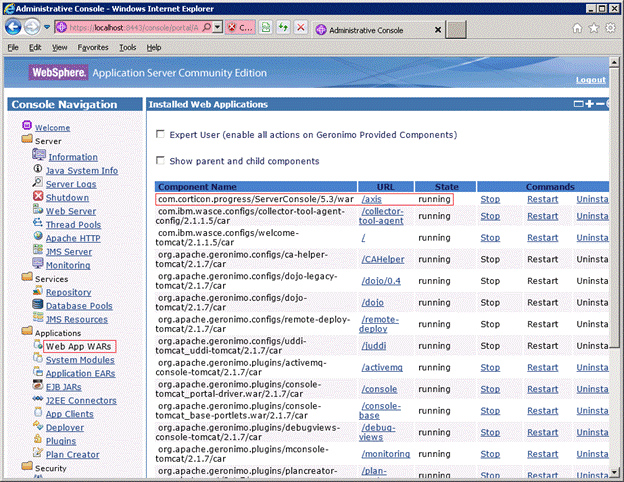Collapse the Services folder
This screenshot has height=482, width=624.
tap(27, 277)
